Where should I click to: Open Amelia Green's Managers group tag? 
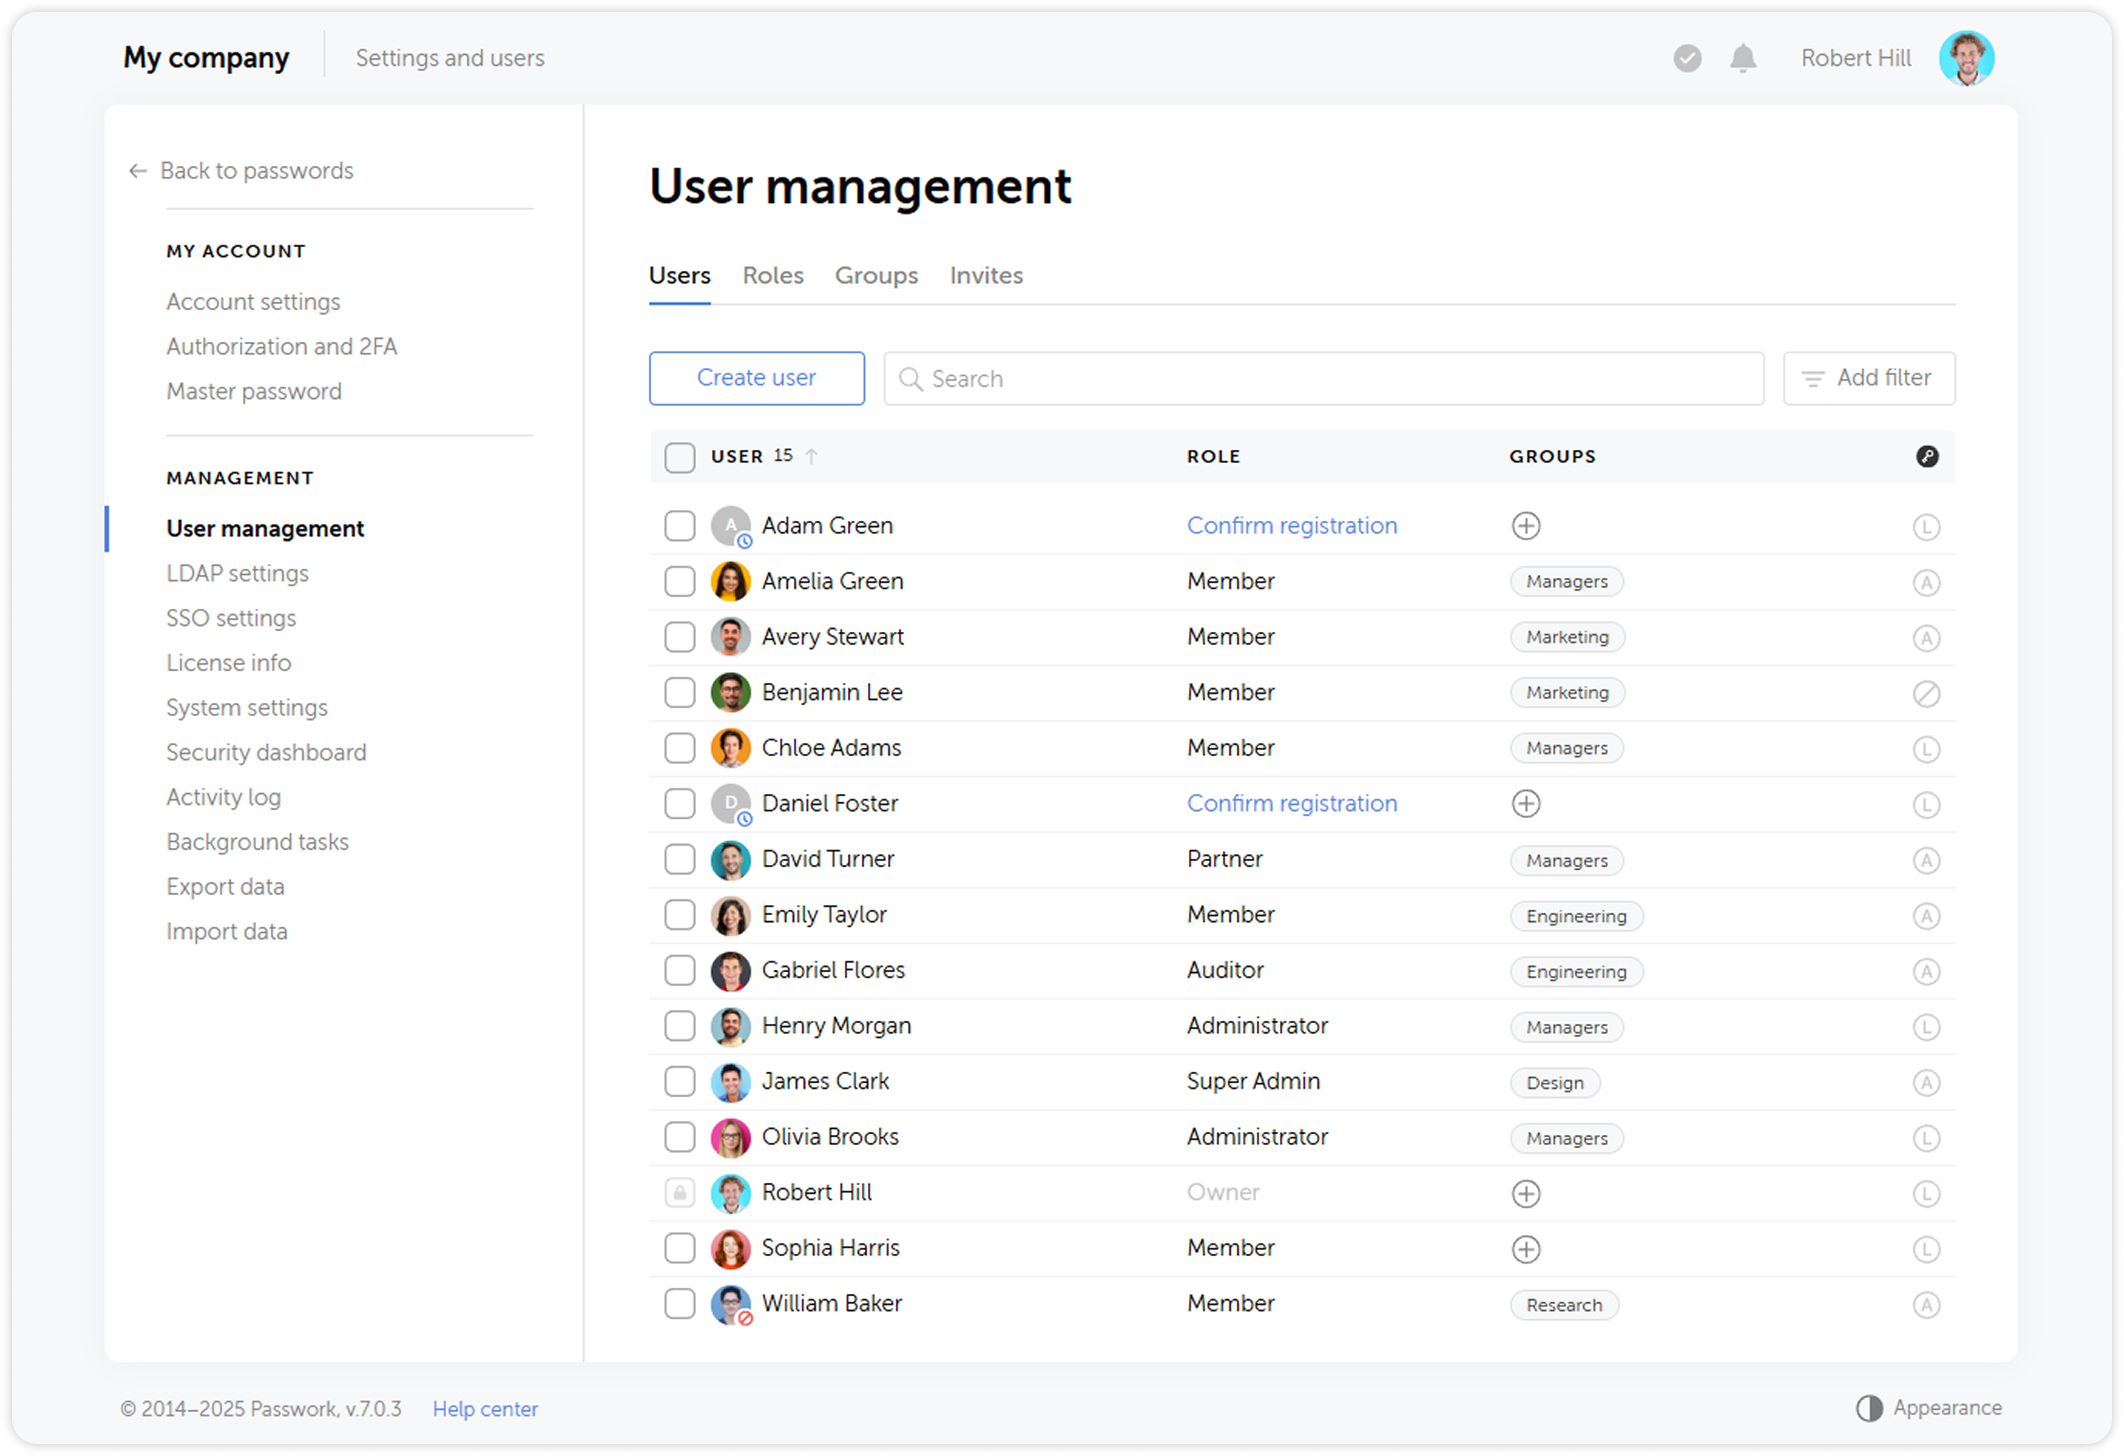pyautogui.click(x=1566, y=582)
